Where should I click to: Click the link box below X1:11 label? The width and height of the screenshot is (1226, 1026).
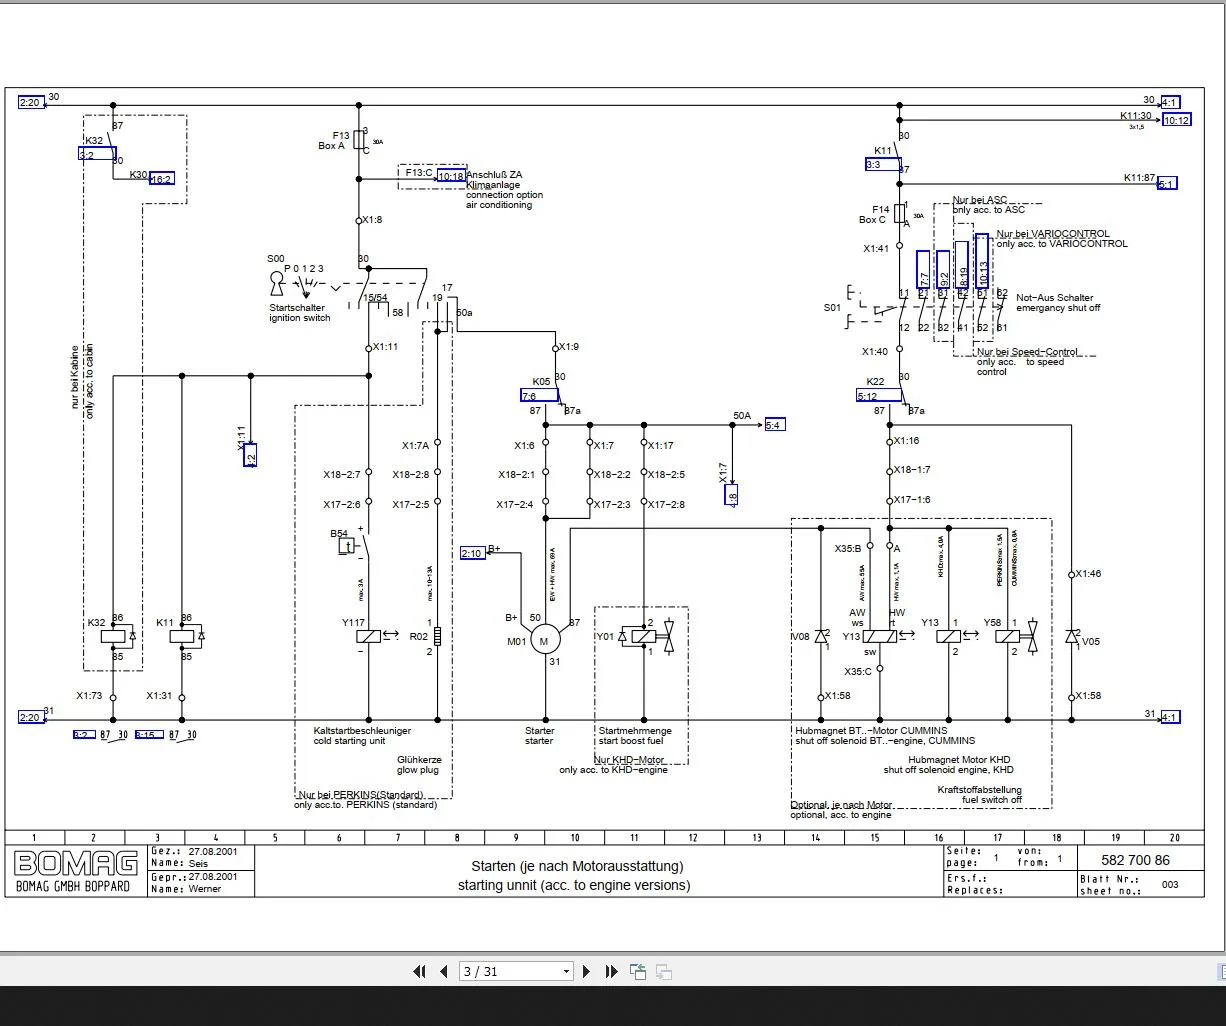point(250,456)
